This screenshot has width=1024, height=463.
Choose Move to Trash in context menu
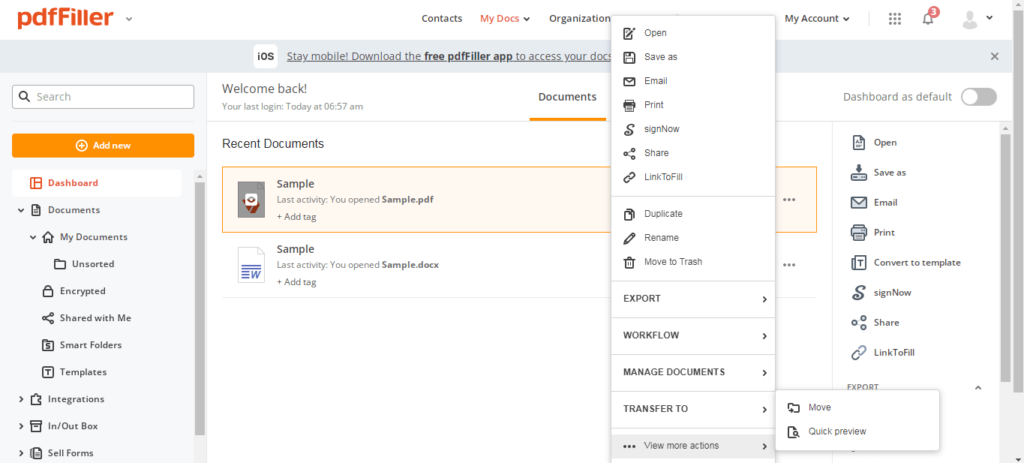click(693, 262)
